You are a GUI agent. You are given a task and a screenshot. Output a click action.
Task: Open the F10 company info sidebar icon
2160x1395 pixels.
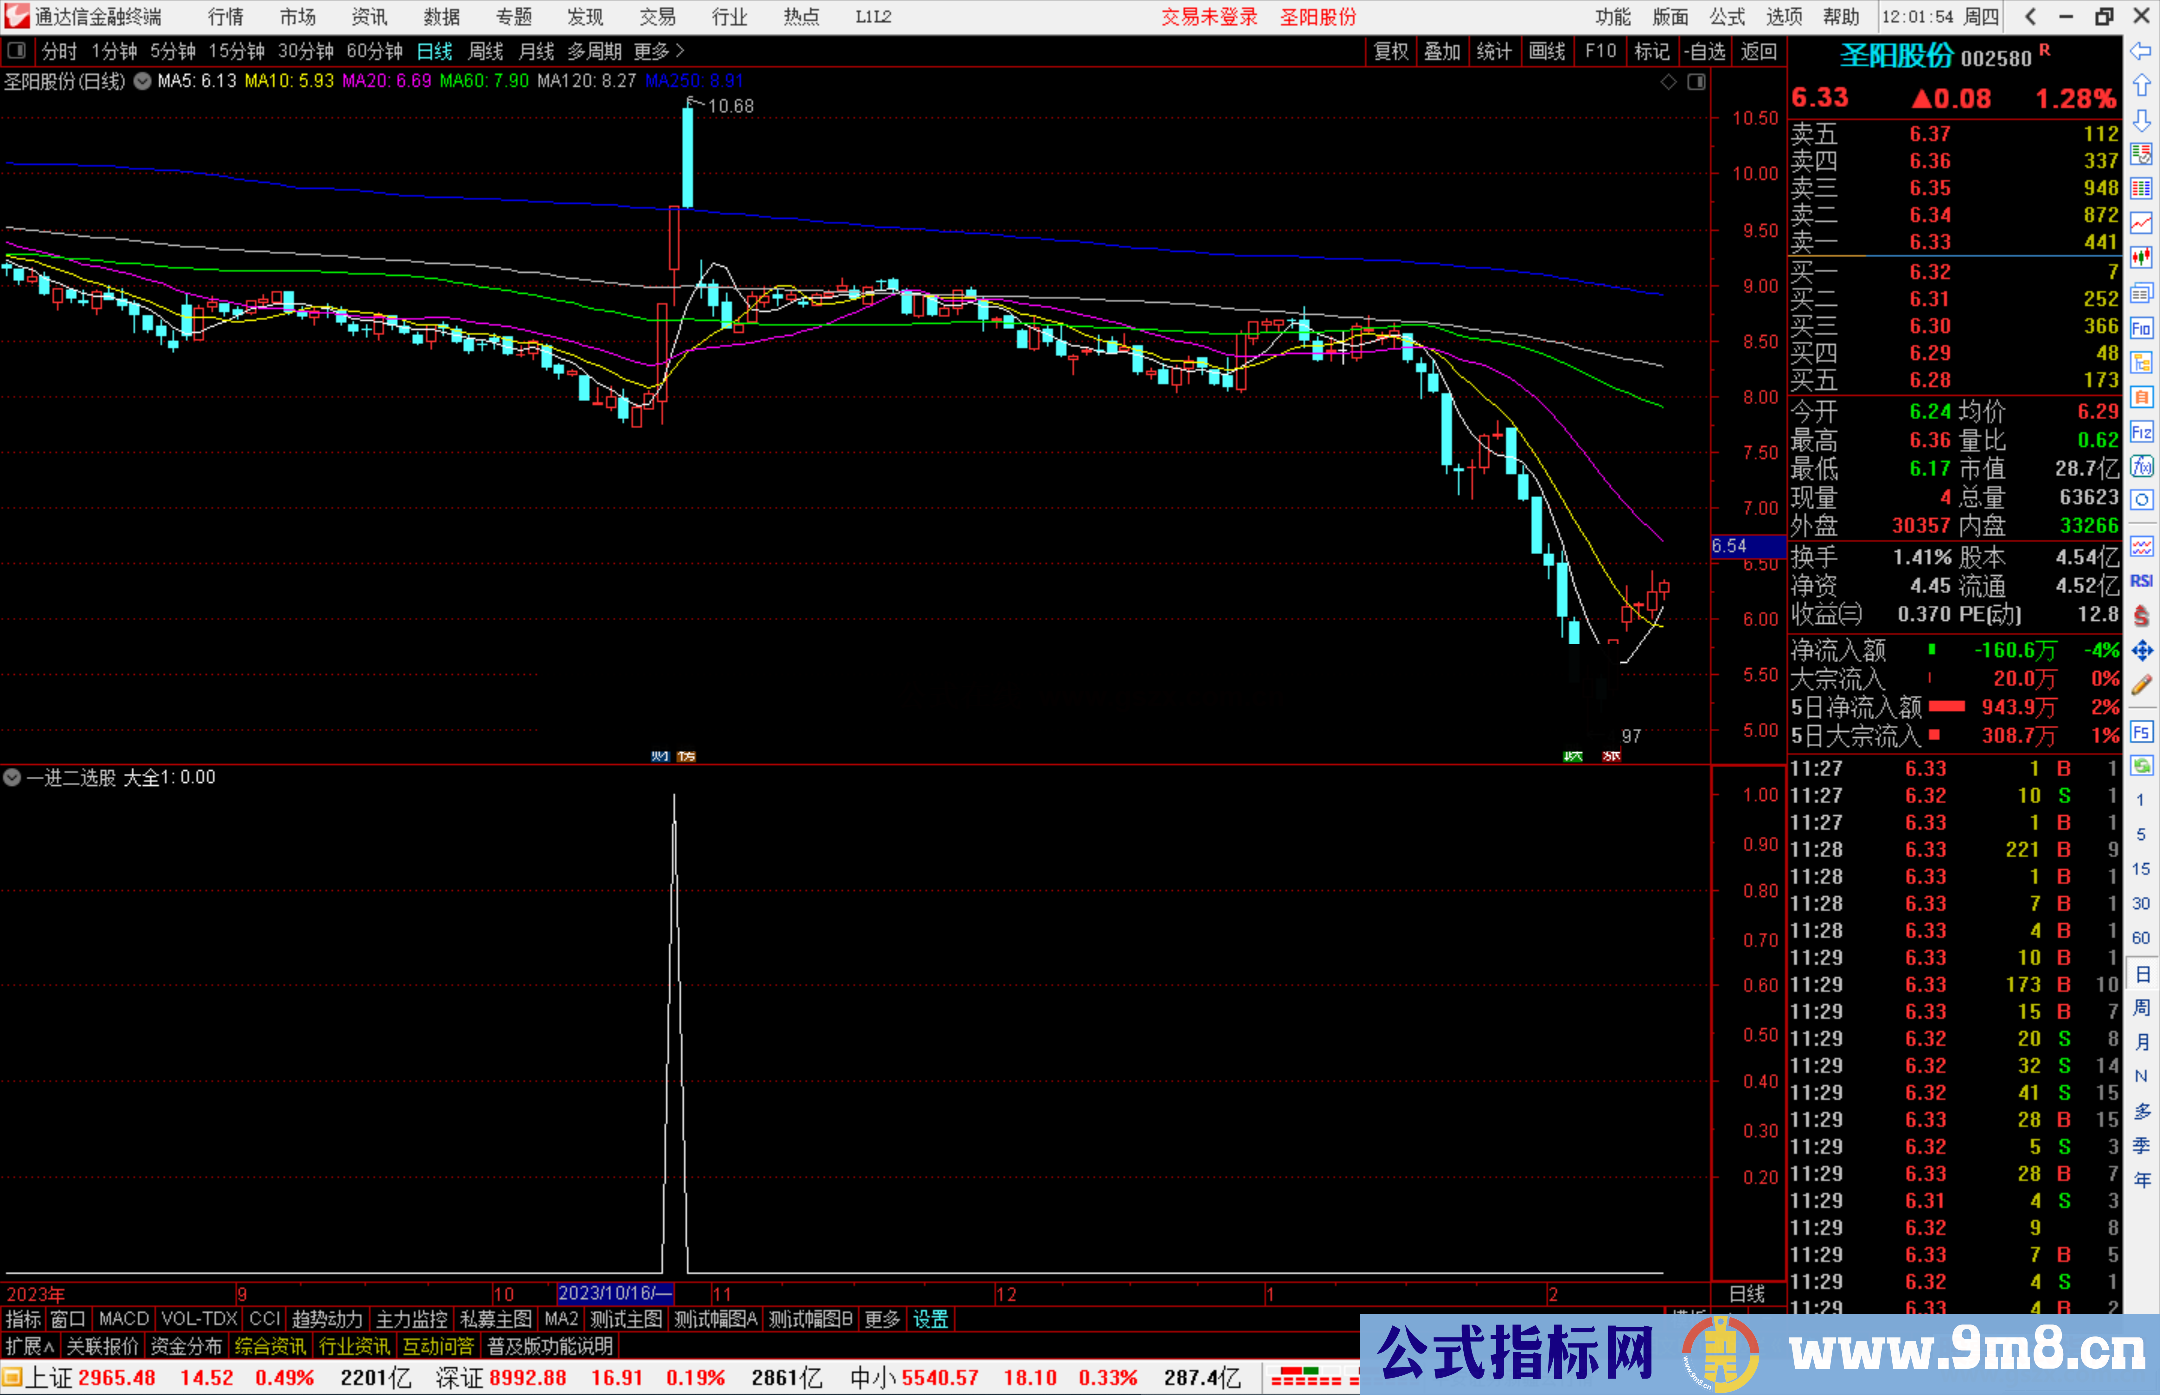click(x=2141, y=328)
